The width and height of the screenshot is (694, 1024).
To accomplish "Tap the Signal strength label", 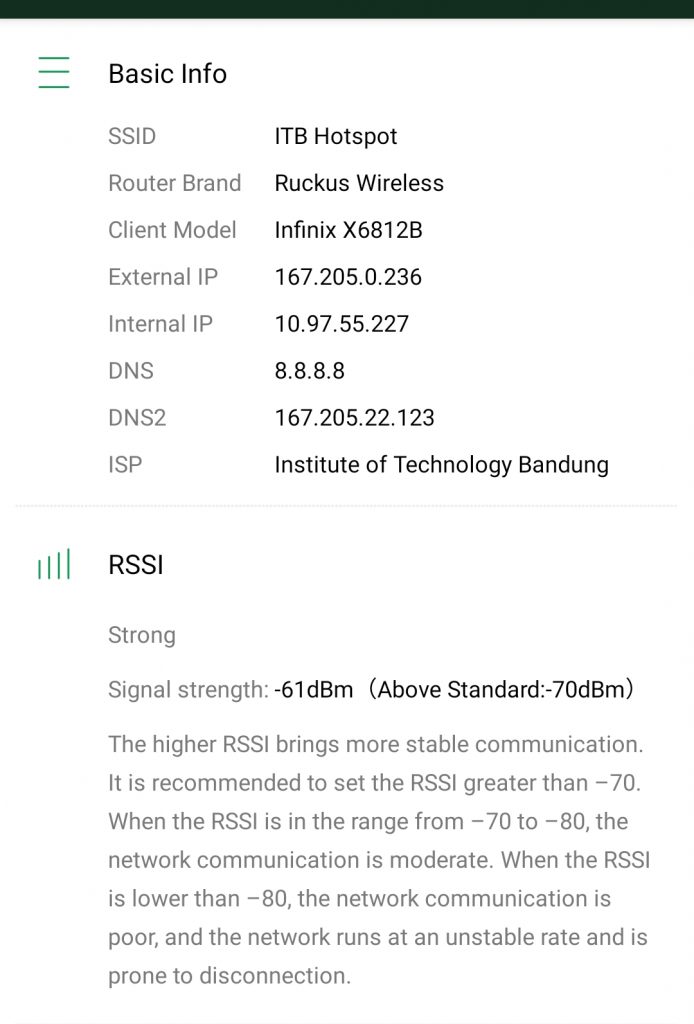I will (188, 690).
